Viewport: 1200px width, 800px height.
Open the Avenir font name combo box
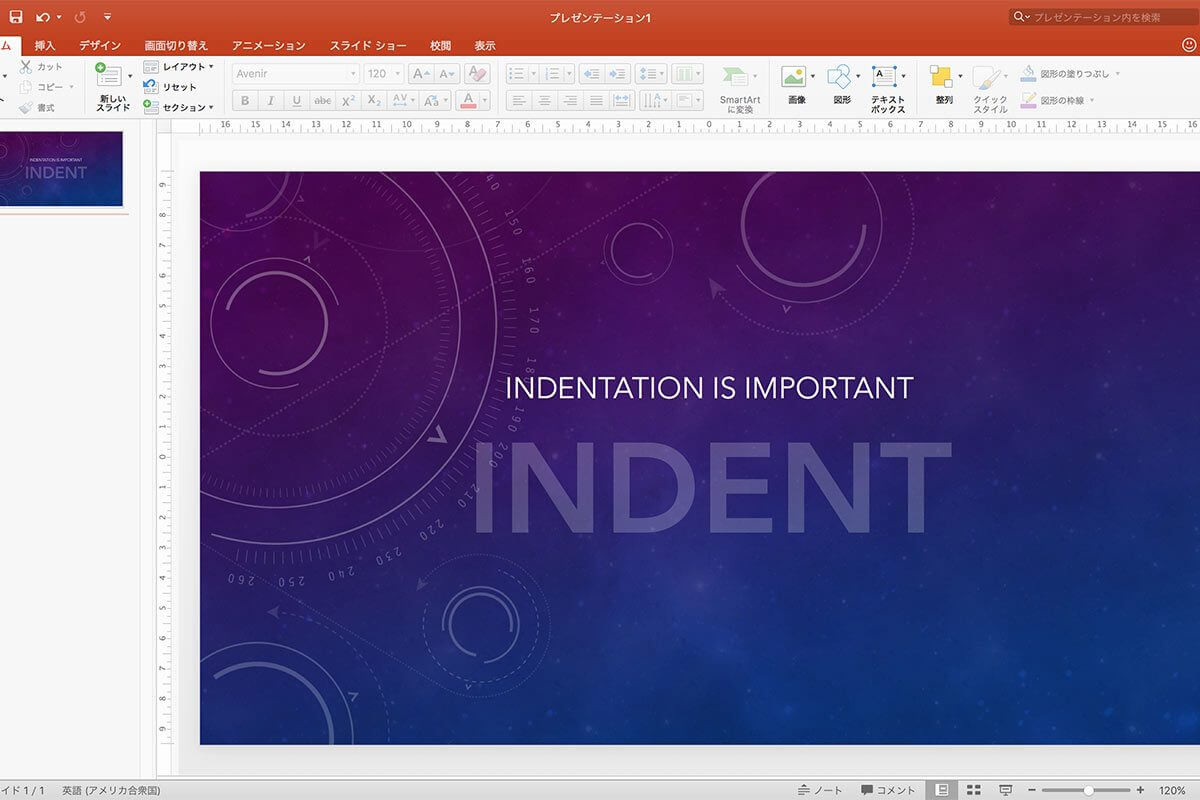[295, 74]
